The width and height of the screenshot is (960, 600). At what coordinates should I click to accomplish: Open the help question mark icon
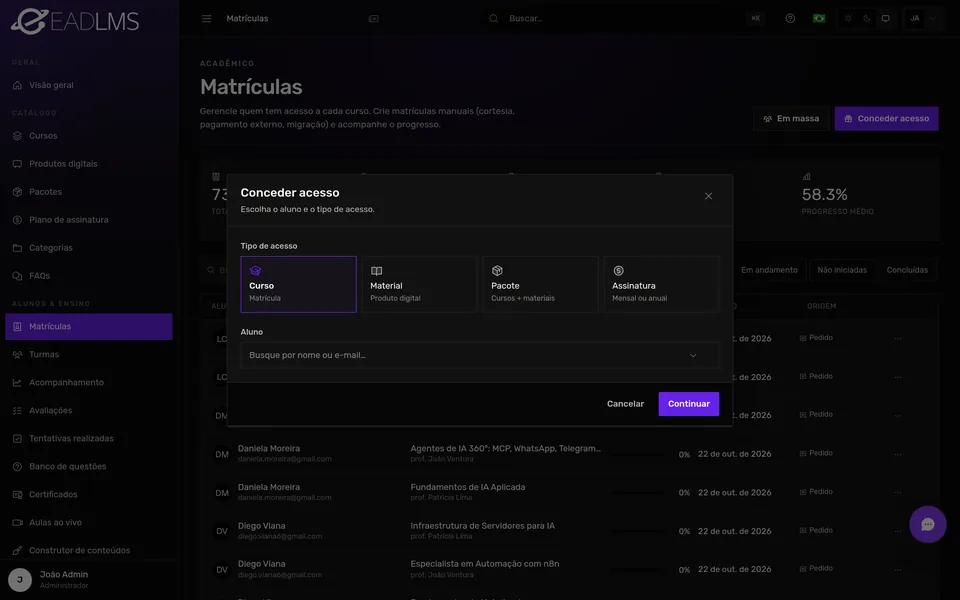pos(790,18)
